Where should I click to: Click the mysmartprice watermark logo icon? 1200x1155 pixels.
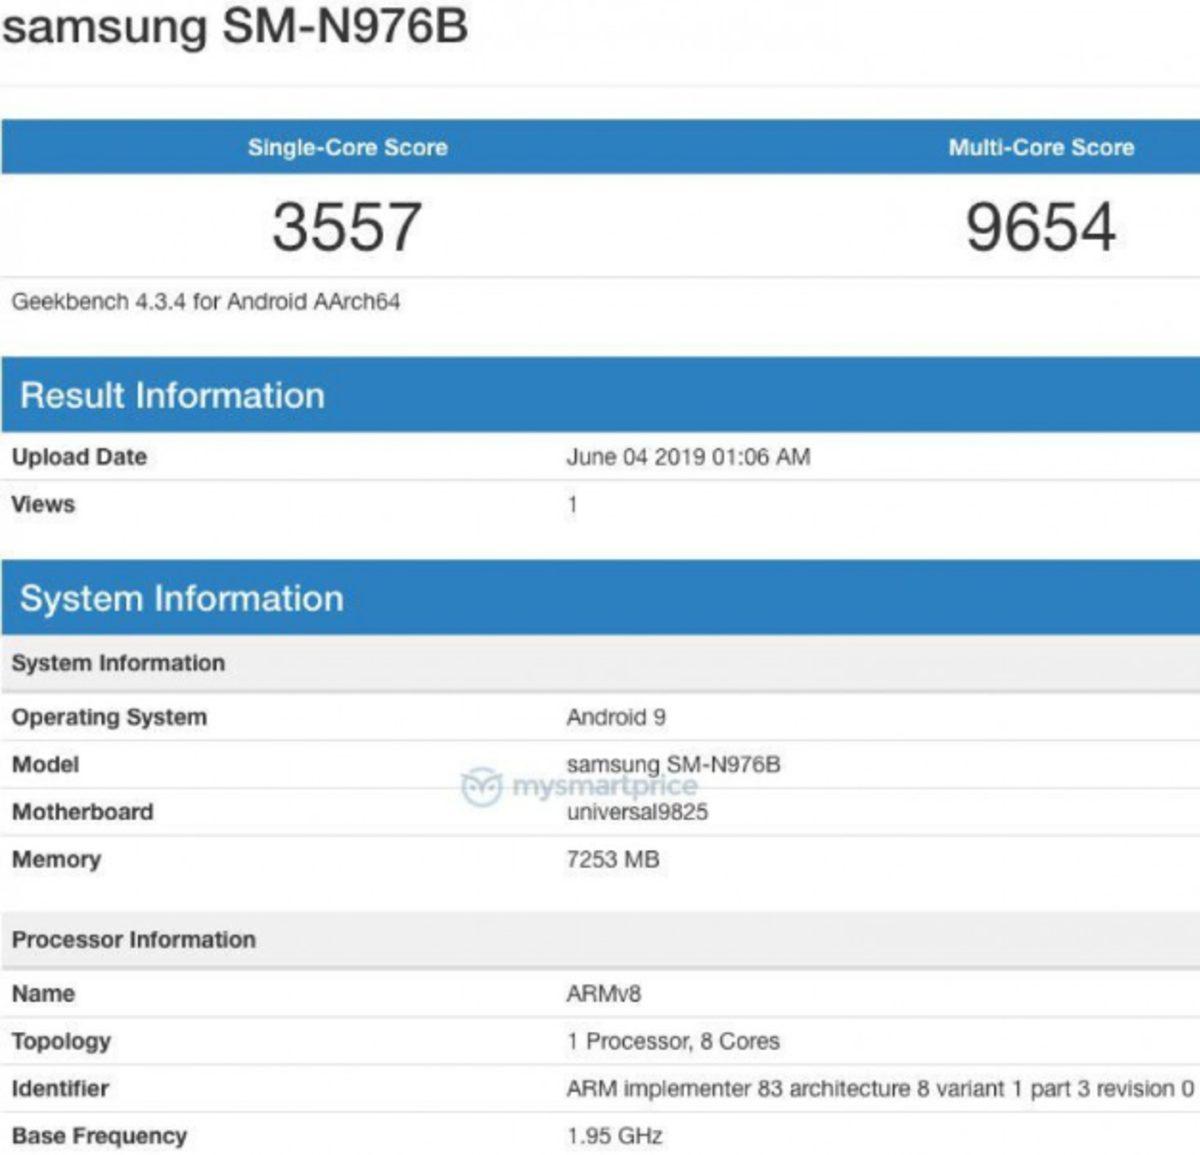click(480, 787)
